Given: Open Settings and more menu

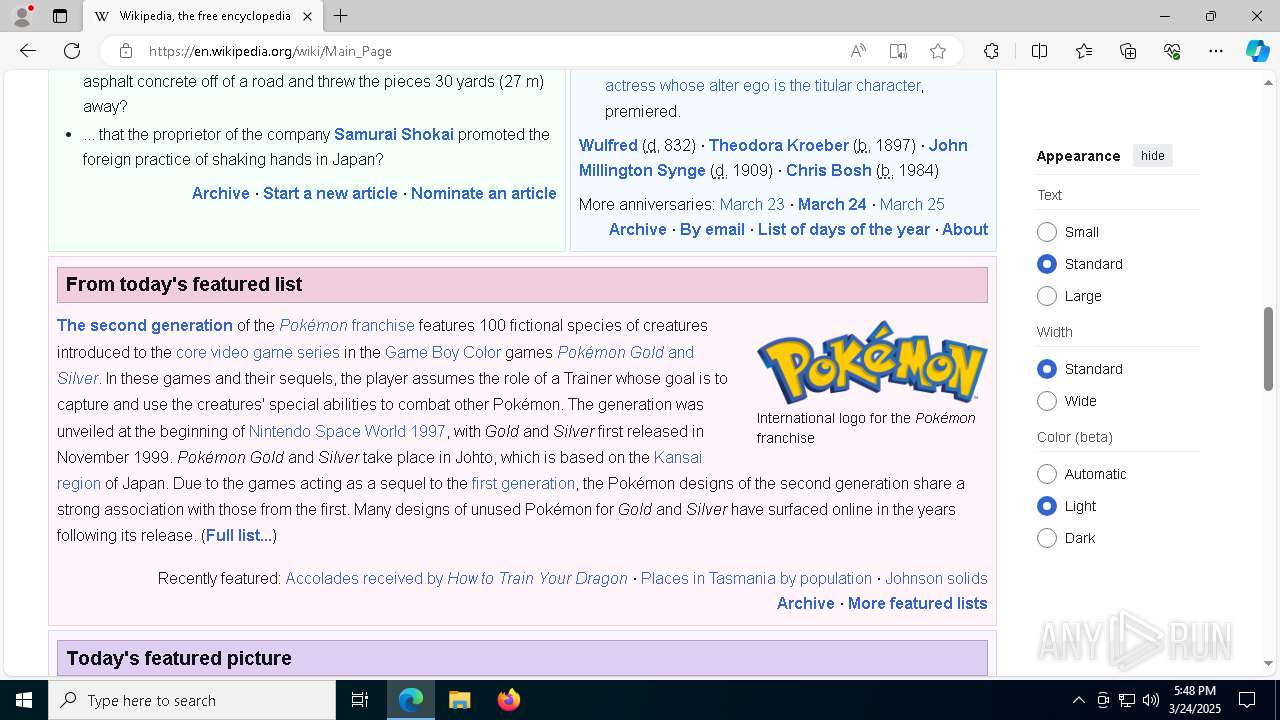Looking at the screenshot, I should pyautogui.click(x=1216, y=51).
